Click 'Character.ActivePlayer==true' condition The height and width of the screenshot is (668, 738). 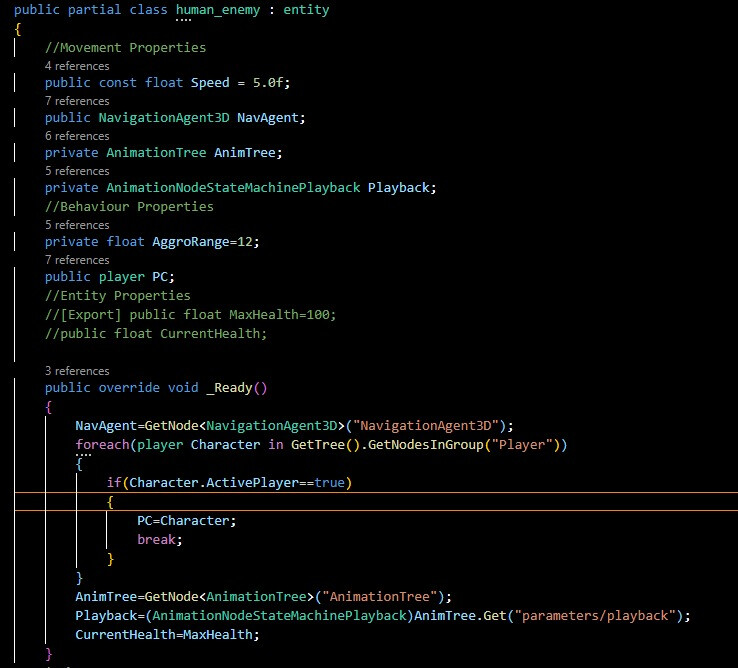(x=237, y=483)
